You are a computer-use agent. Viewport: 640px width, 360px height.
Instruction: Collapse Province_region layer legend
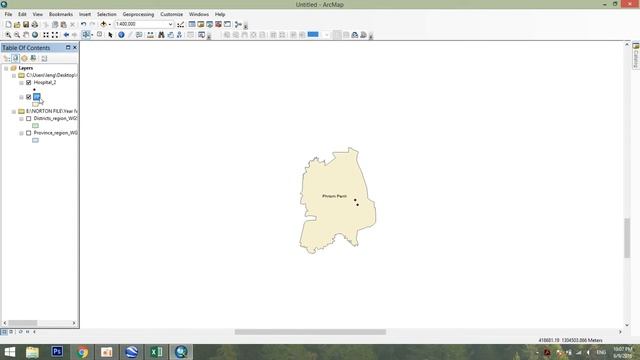click(x=21, y=133)
